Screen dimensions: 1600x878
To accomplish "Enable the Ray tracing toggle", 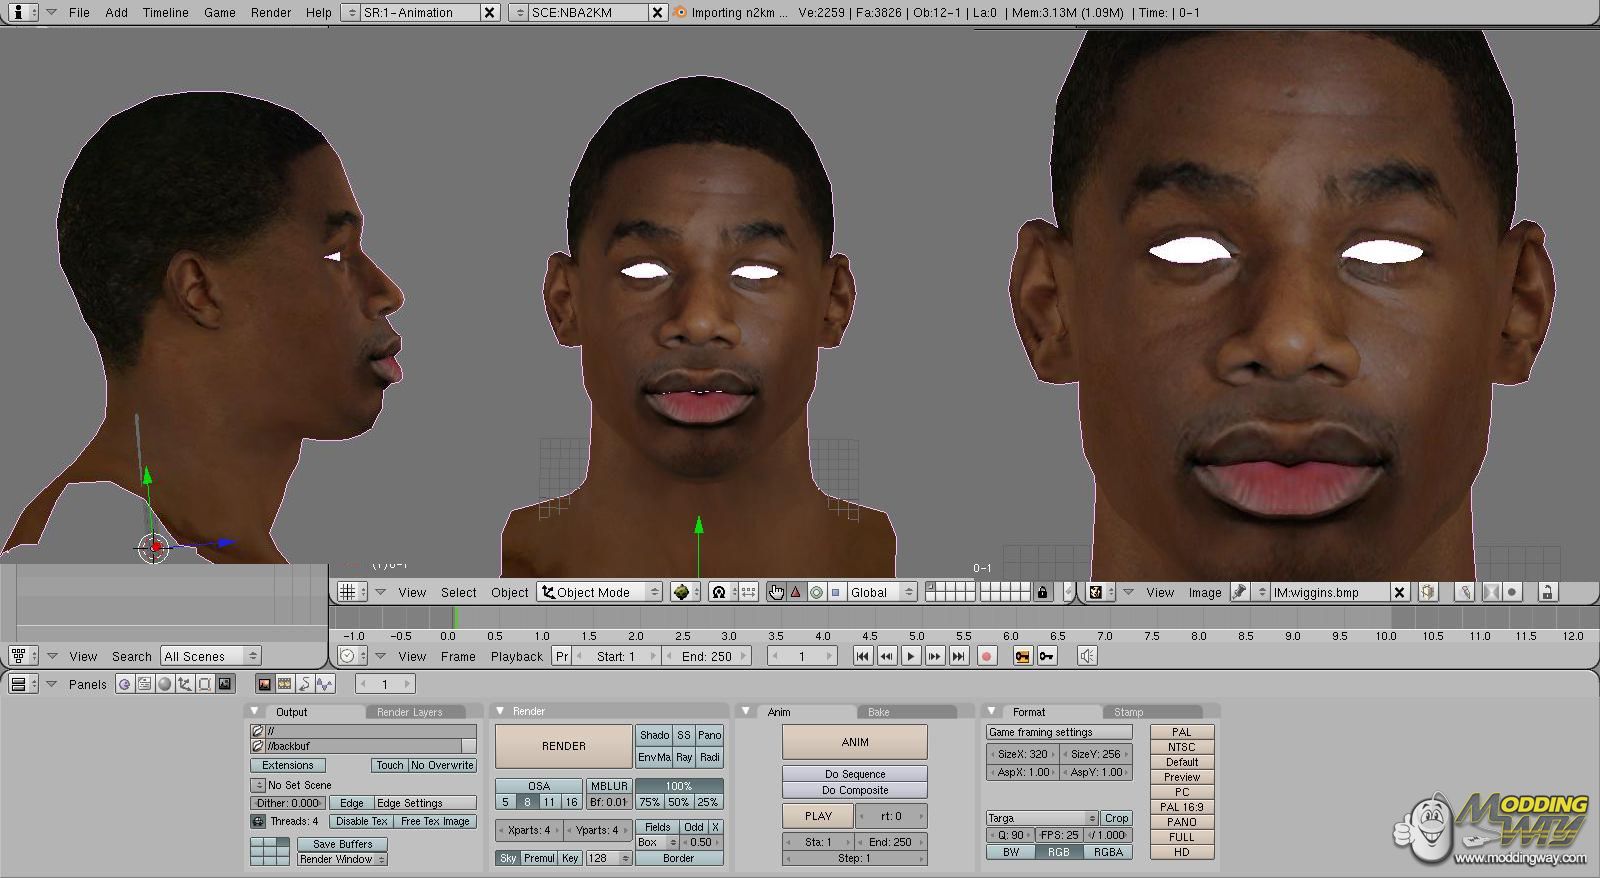I will point(684,757).
